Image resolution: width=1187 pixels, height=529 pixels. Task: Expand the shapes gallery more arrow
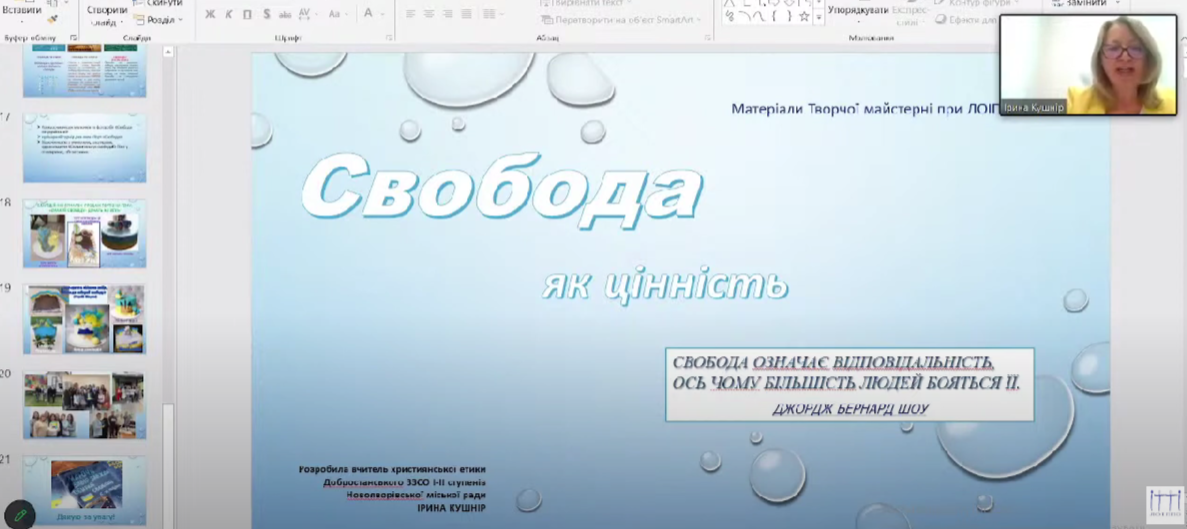[819, 17]
